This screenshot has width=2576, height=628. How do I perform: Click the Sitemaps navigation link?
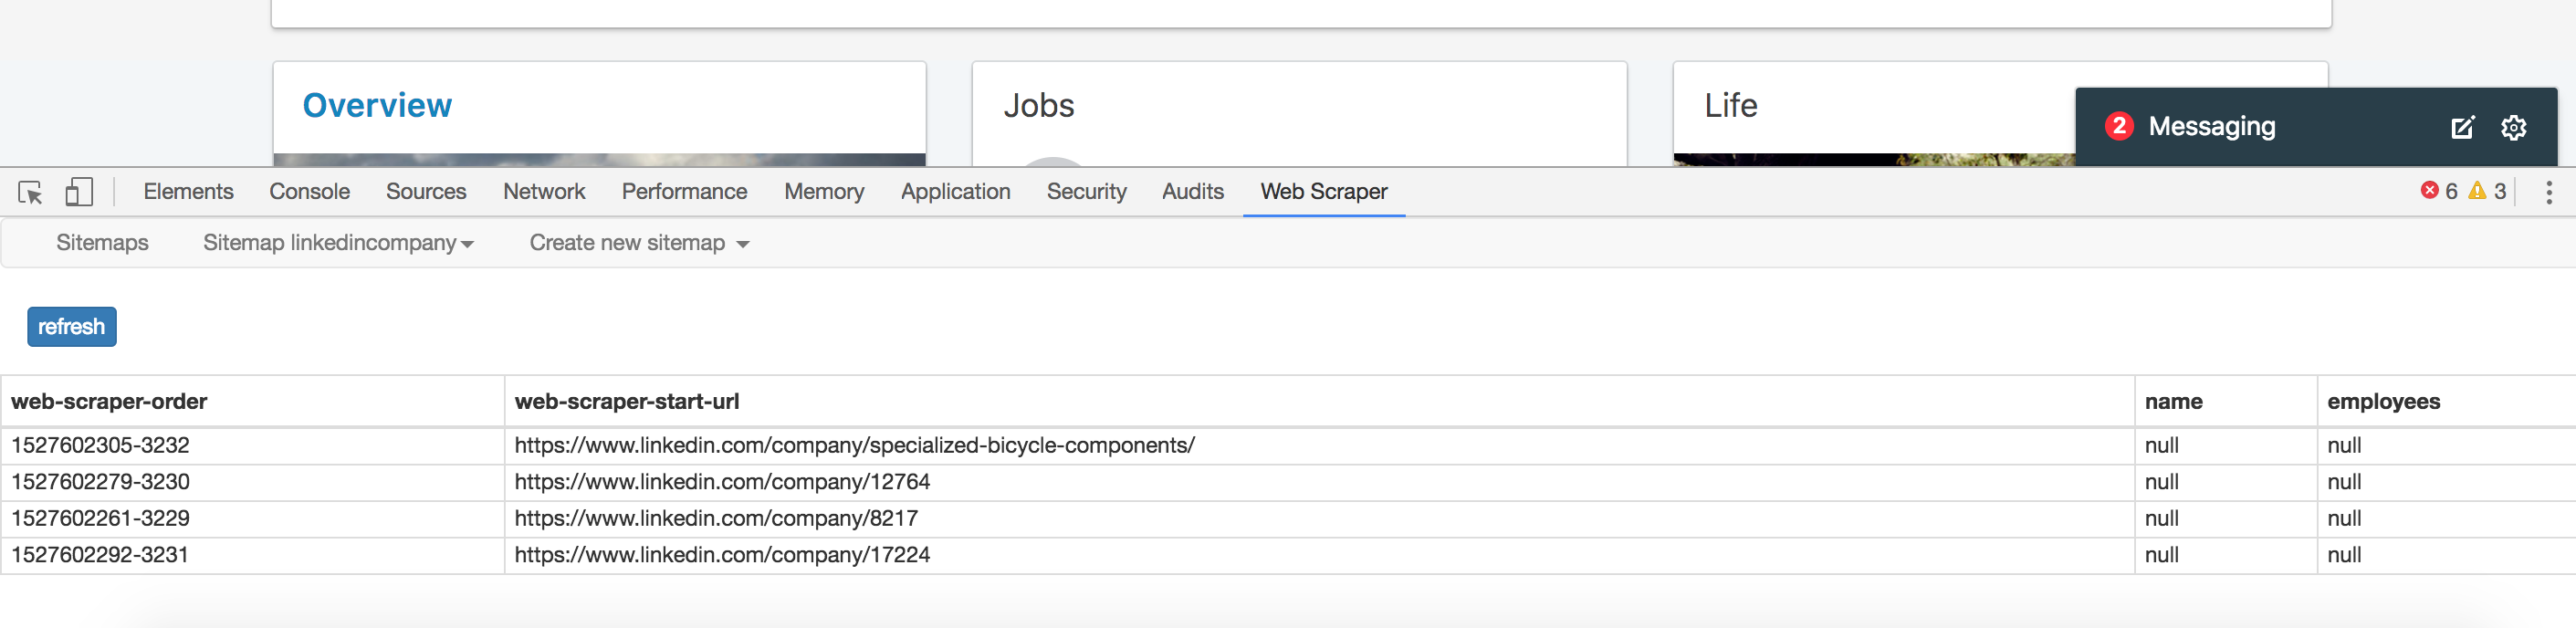point(102,243)
